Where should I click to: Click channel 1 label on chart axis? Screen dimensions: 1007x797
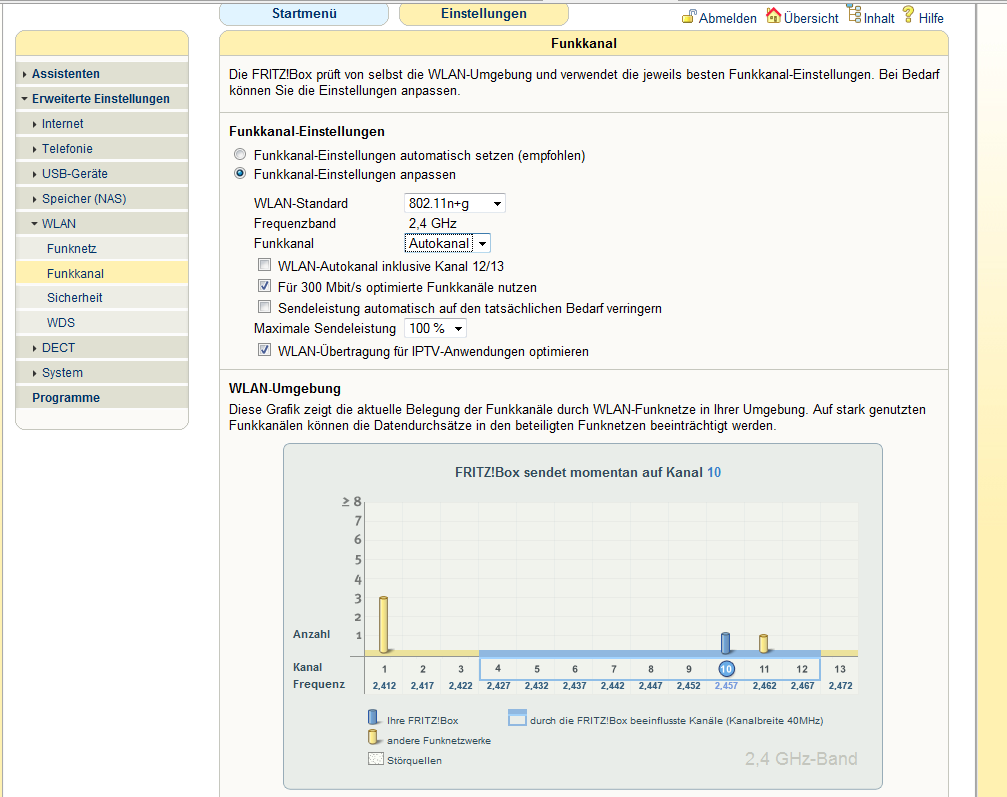[x=384, y=669]
